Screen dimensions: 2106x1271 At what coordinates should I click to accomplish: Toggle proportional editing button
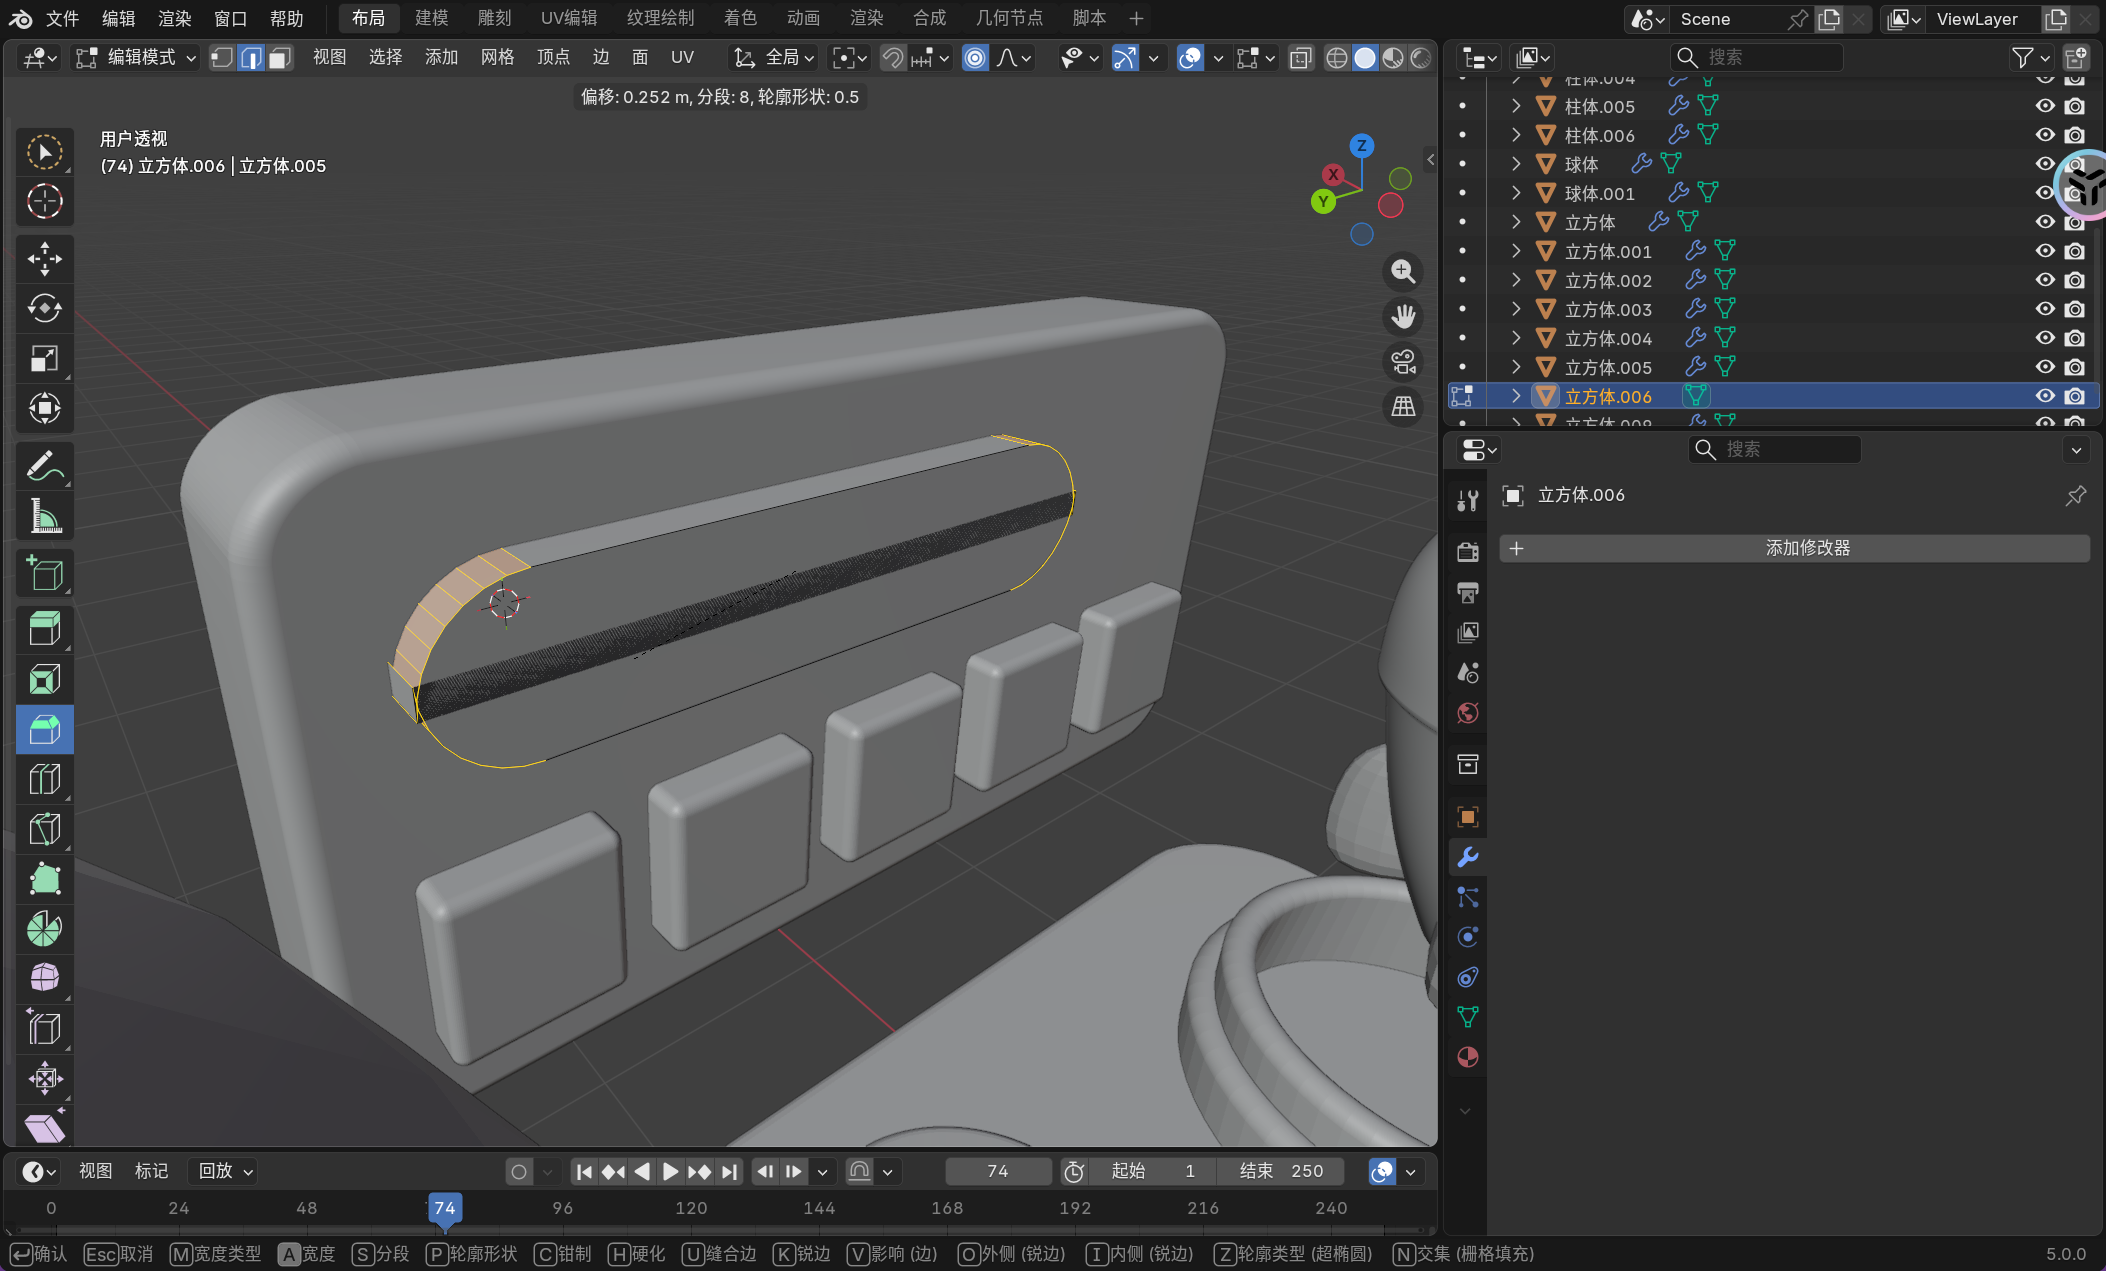pyautogui.click(x=975, y=58)
